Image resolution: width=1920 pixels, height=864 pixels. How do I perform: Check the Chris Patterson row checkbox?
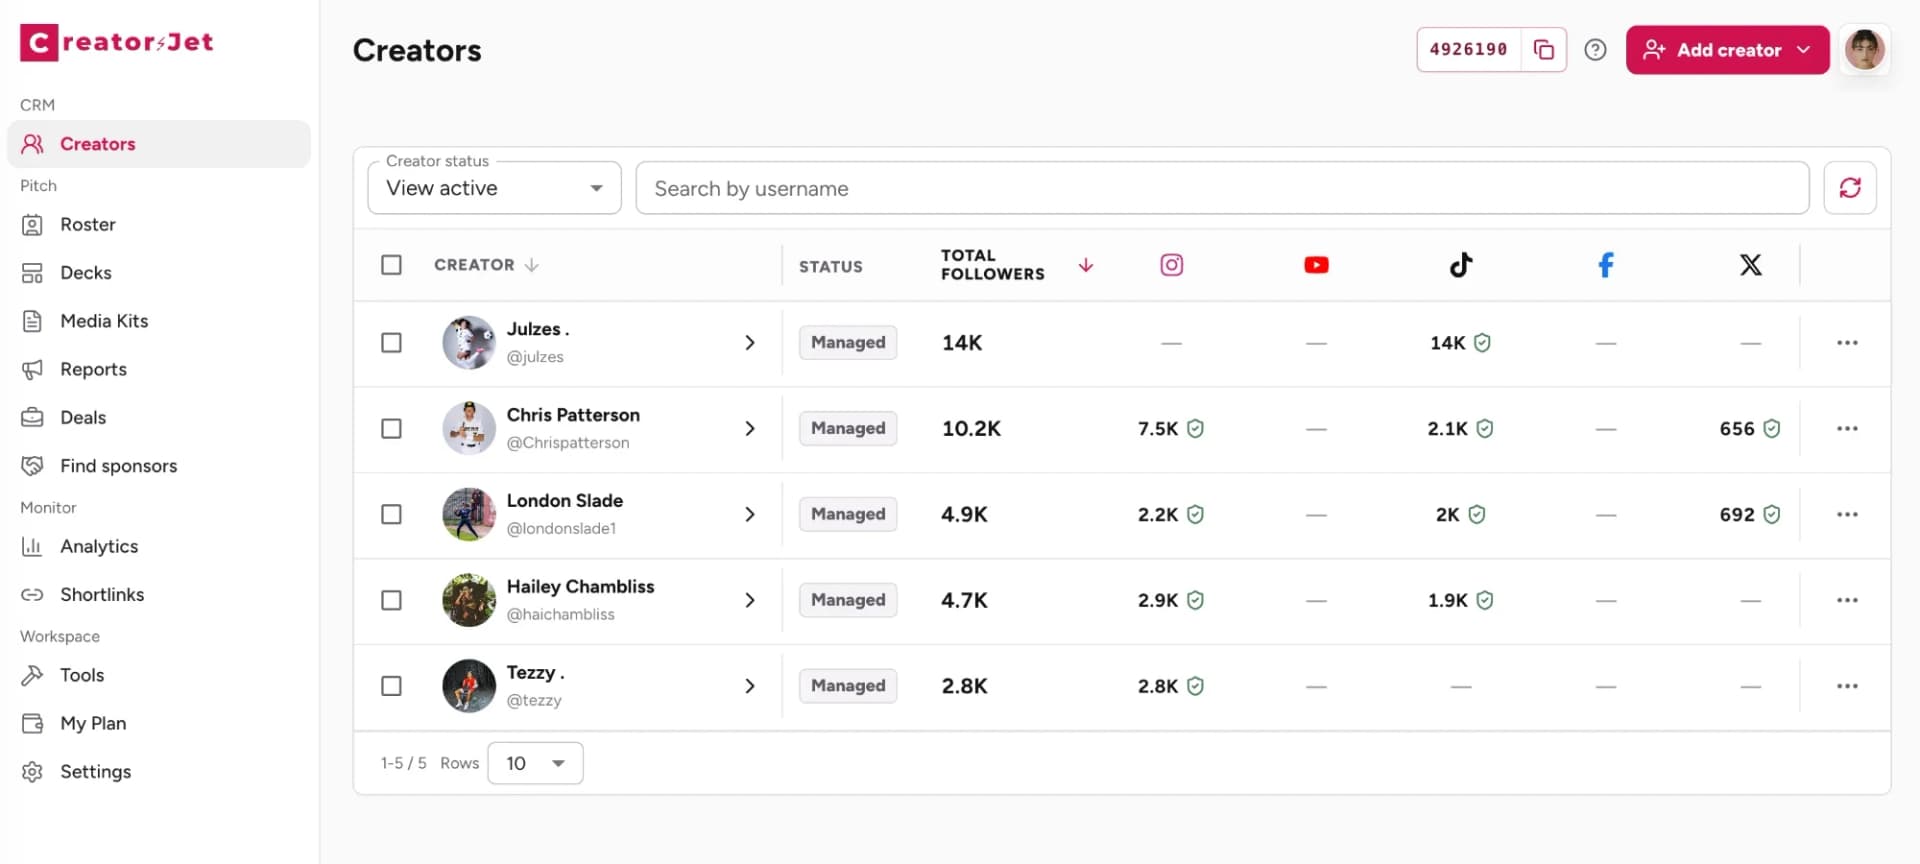pyautogui.click(x=391, y=429)
